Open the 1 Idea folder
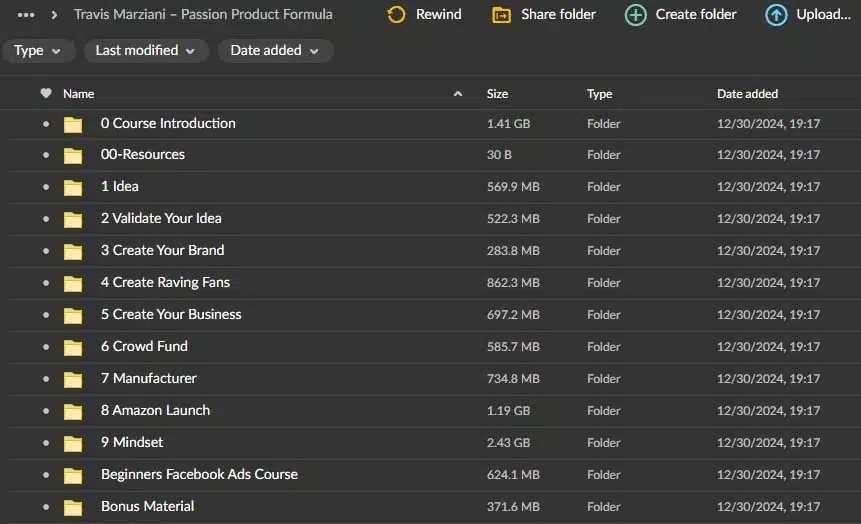Screen dimensions: 861x524 point(120,187)
